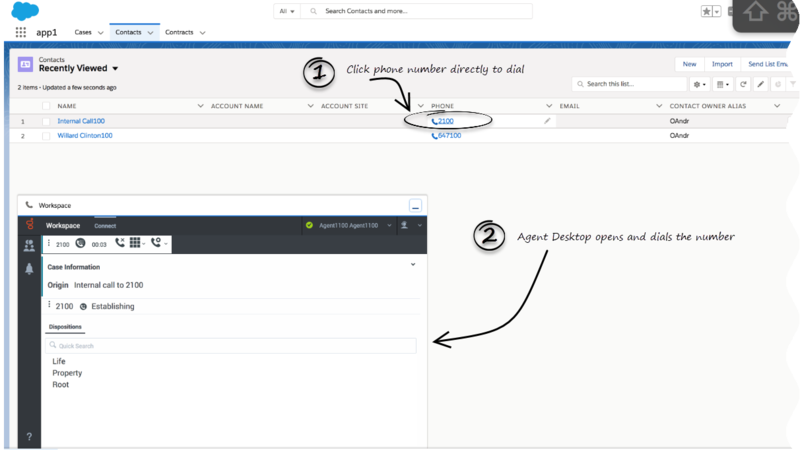Toggle the select-all checkbox in header
Screen dimensions: 800x450
click(46, 105)
